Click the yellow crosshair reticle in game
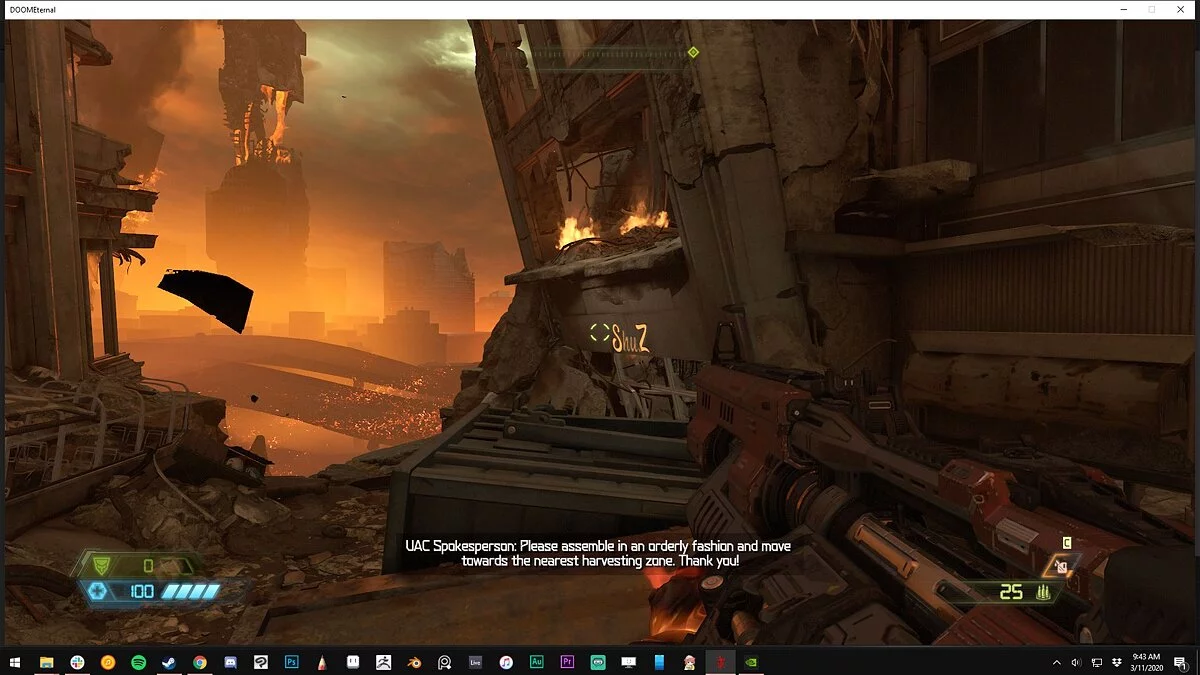Screen dimensions: 1200x675 click(599, 334)
